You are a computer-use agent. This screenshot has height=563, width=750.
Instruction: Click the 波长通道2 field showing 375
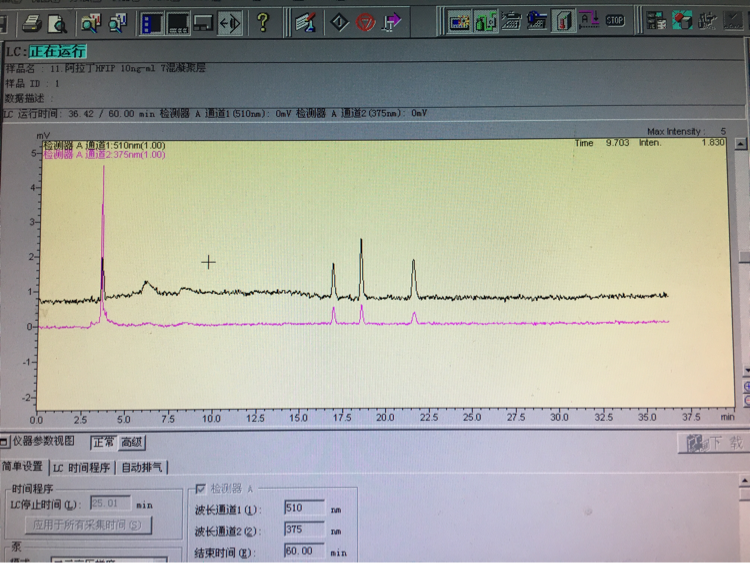(304, 530)
